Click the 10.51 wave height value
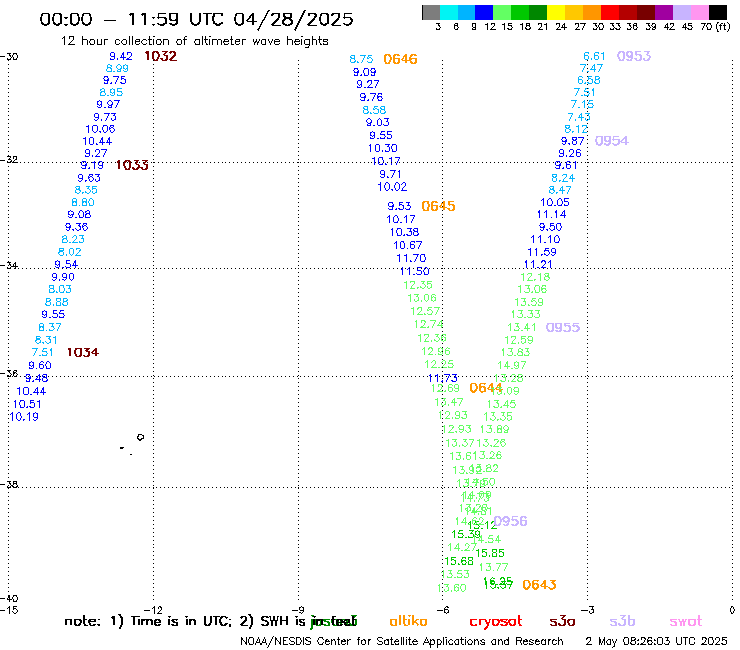 27,404
